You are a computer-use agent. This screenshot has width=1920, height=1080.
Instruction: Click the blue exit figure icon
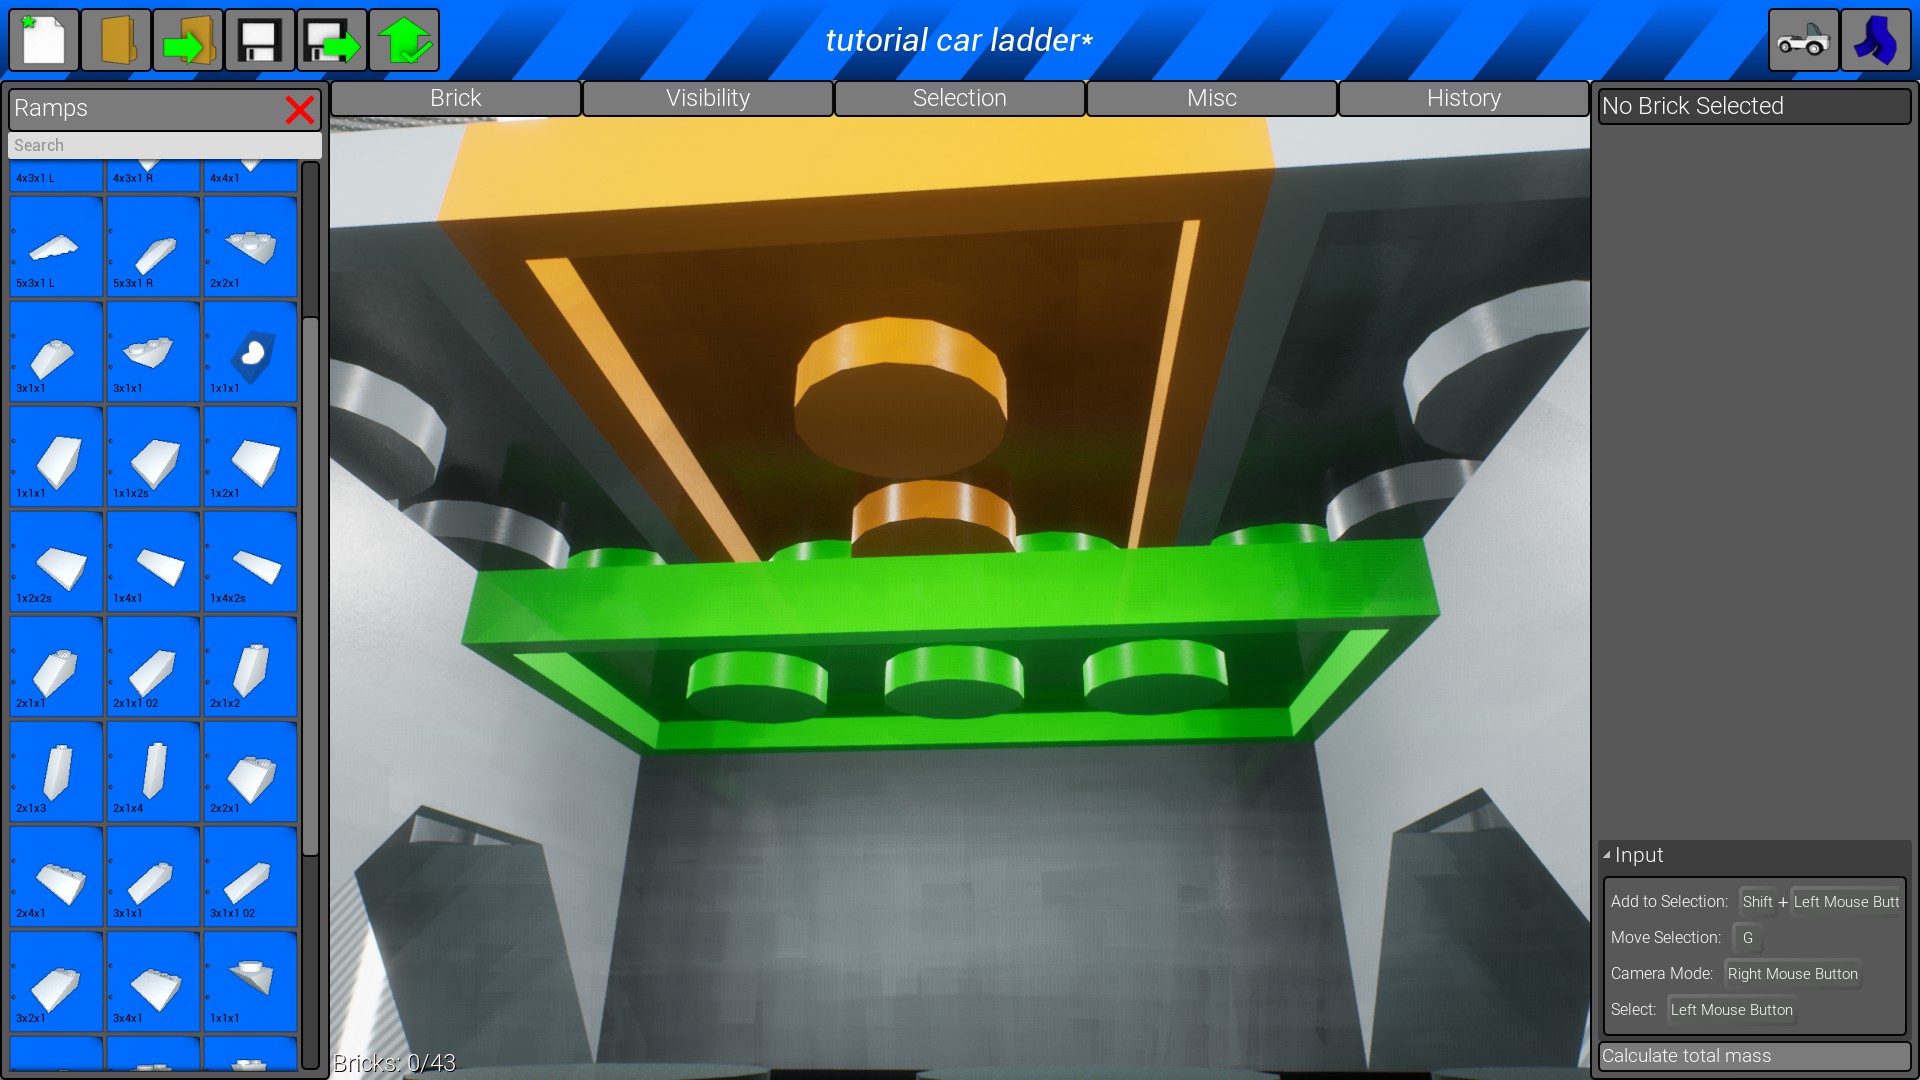[1875, 41]
